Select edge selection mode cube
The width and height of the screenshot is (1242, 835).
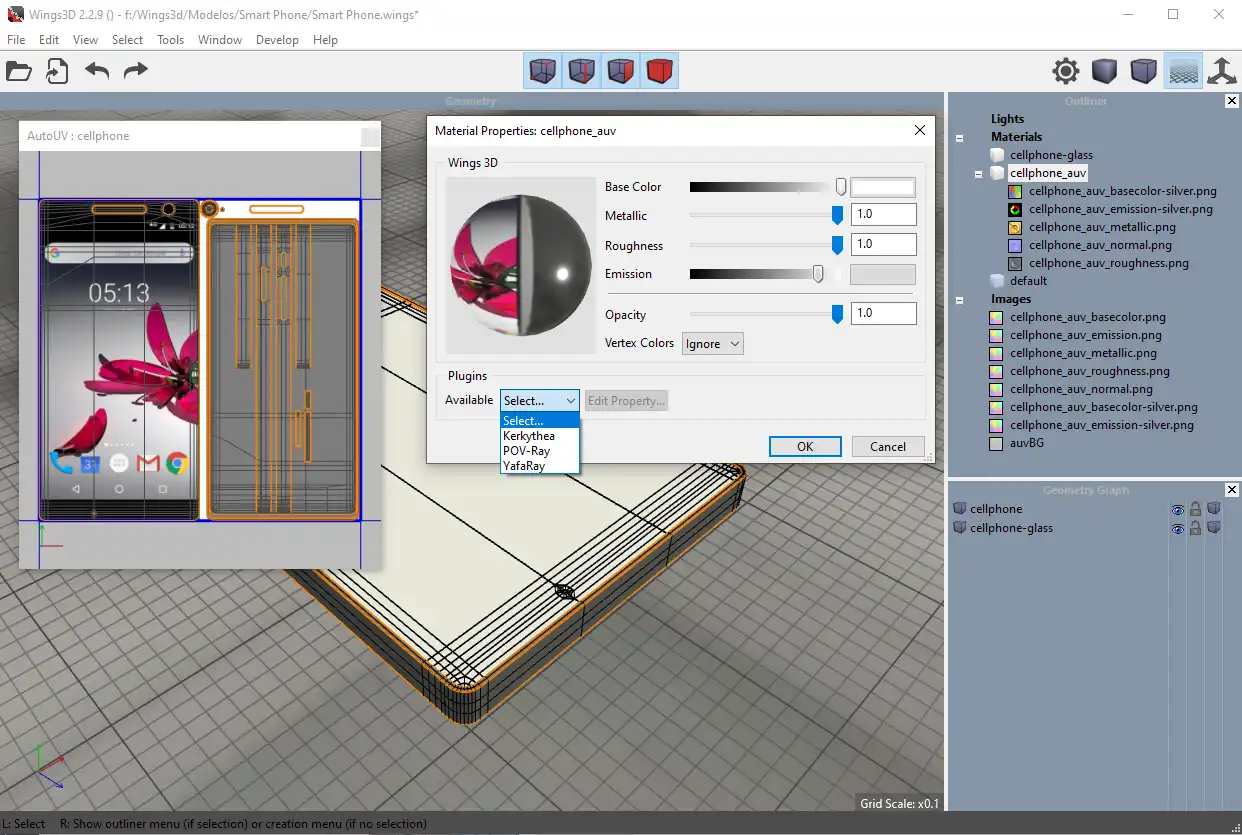[x=581, y=71]
